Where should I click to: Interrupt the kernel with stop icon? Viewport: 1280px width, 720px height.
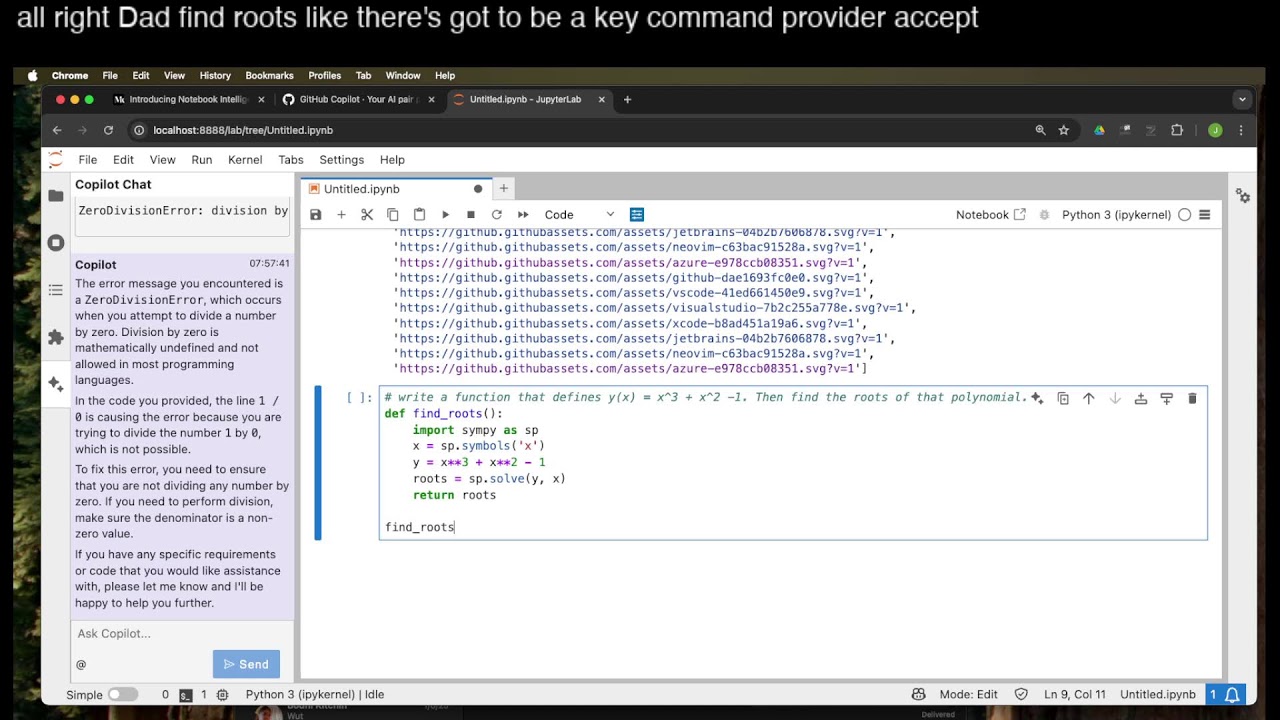click(x=471, y=215)
